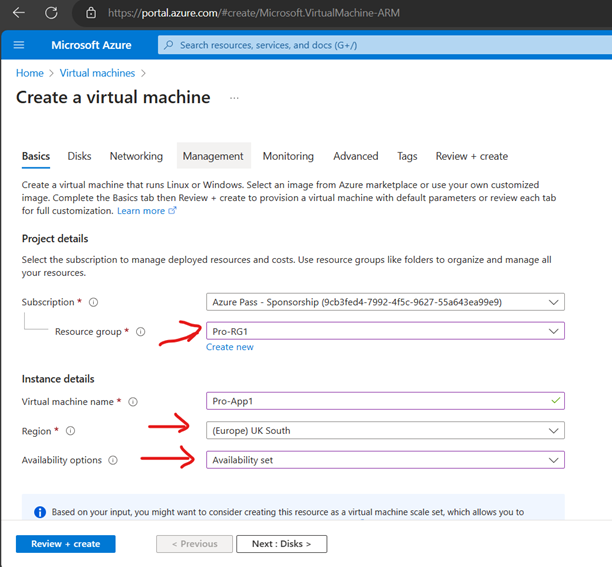This screenshot has height=567, width=612.
Task: Switch to the Advanced tab
Action: [x=356, y=156]
